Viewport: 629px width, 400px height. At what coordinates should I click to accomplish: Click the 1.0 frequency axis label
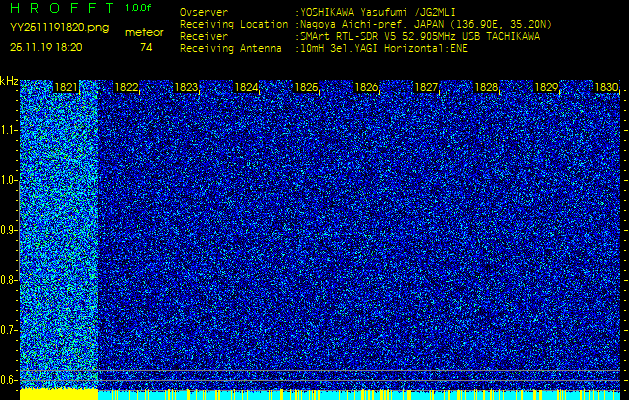[x=7, y=181]
